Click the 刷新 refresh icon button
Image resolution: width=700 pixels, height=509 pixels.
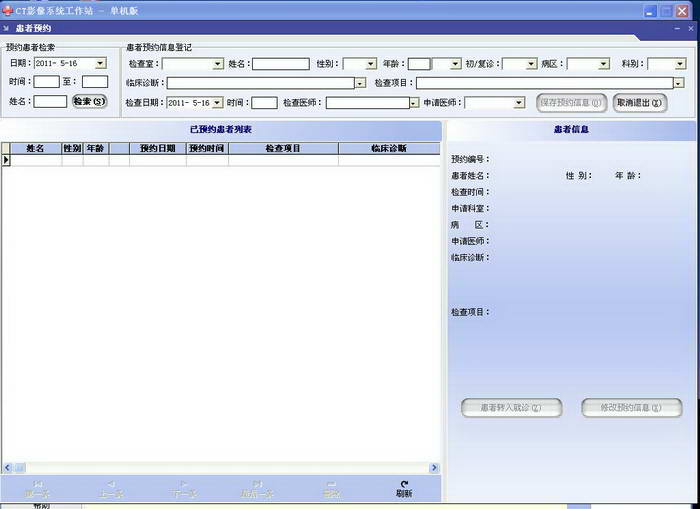(x=404, y=489)
